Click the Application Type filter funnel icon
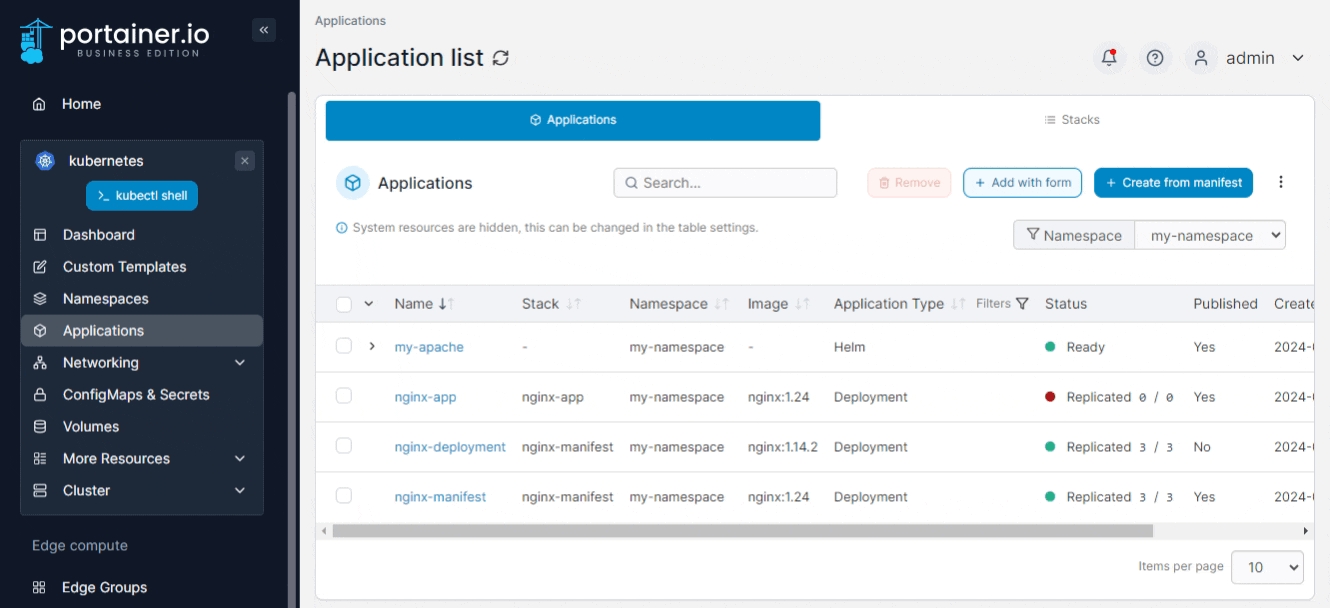The image size is (1330, 608). point(1022,304)
